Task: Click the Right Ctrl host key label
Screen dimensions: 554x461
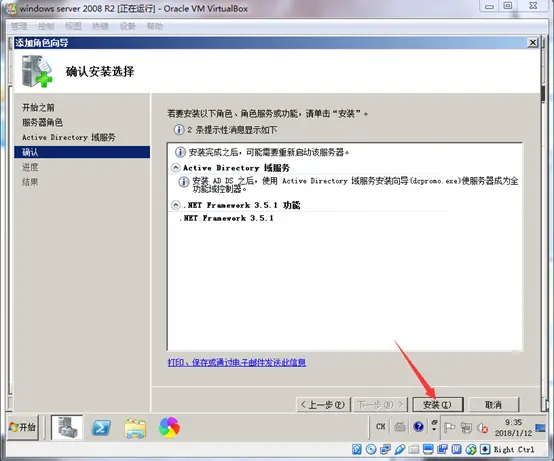Action: pos(514,450)
